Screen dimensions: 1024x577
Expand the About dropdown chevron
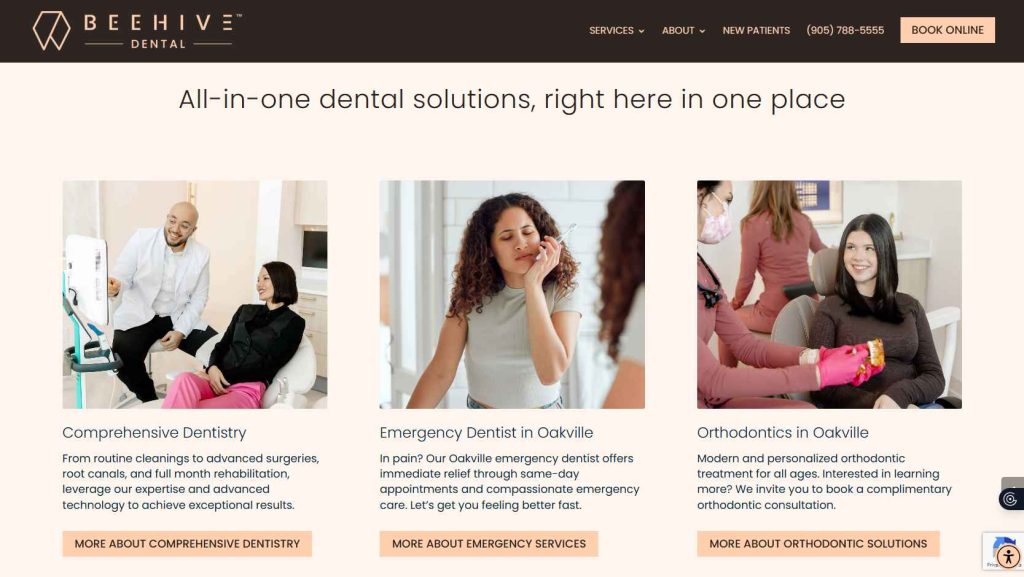coord(702,31)
